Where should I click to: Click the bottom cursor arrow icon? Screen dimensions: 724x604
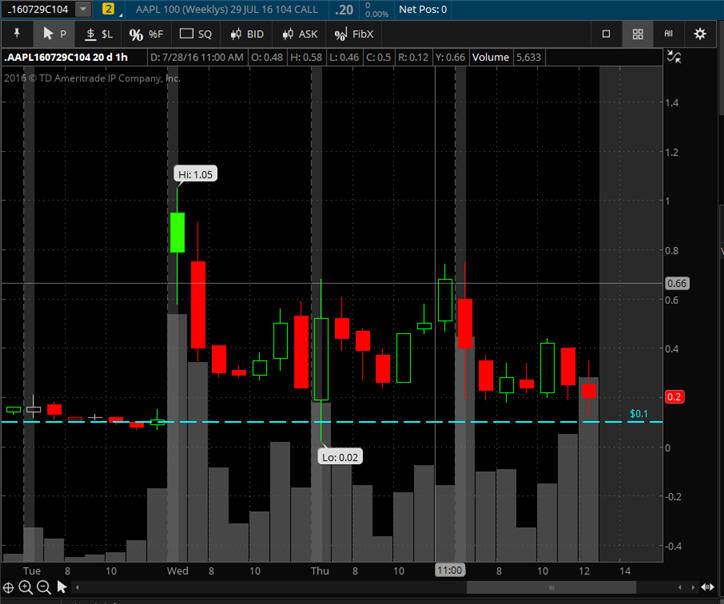pos(61,587)
